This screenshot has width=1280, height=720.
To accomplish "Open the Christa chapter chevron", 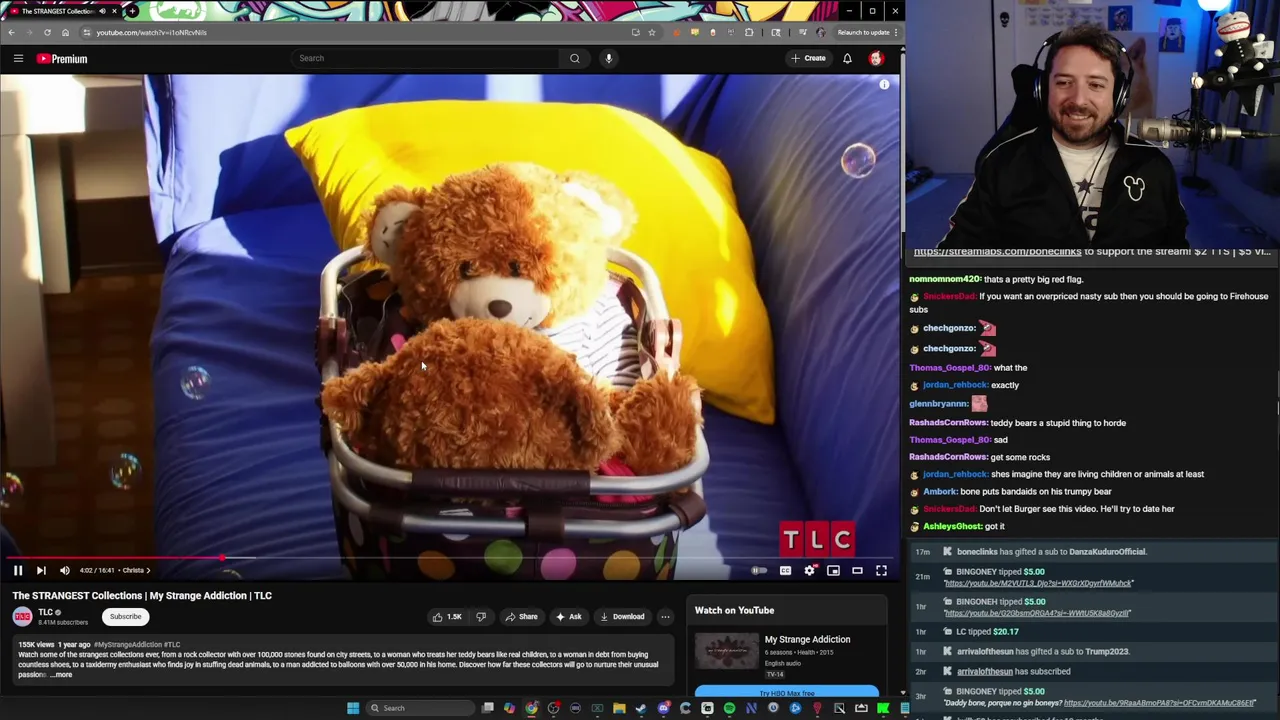I will (x=148, y=570).
